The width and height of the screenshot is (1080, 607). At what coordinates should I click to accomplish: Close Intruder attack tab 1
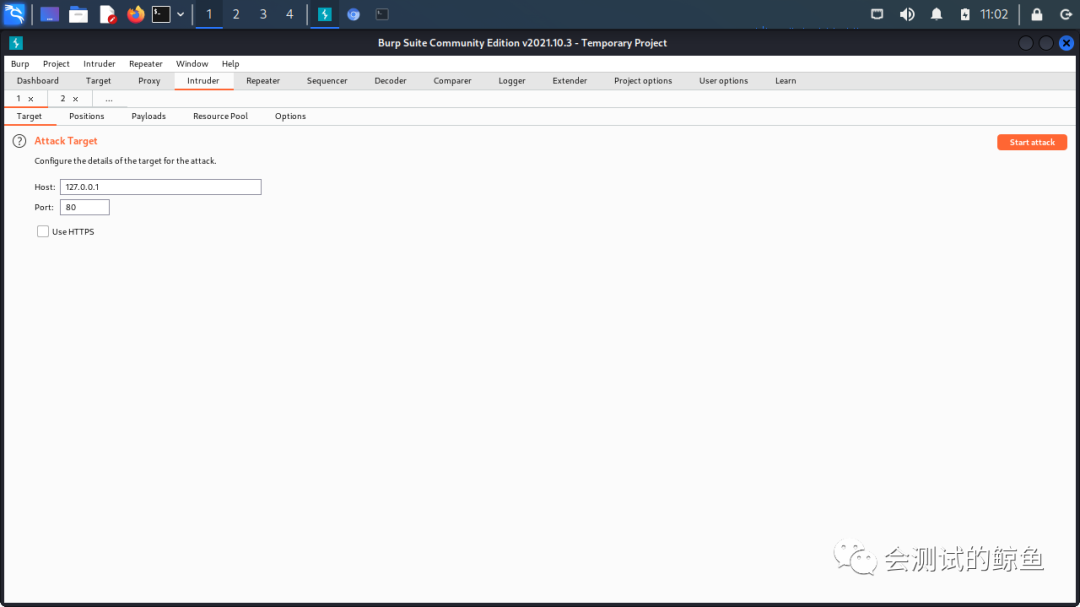click(31, 99)
